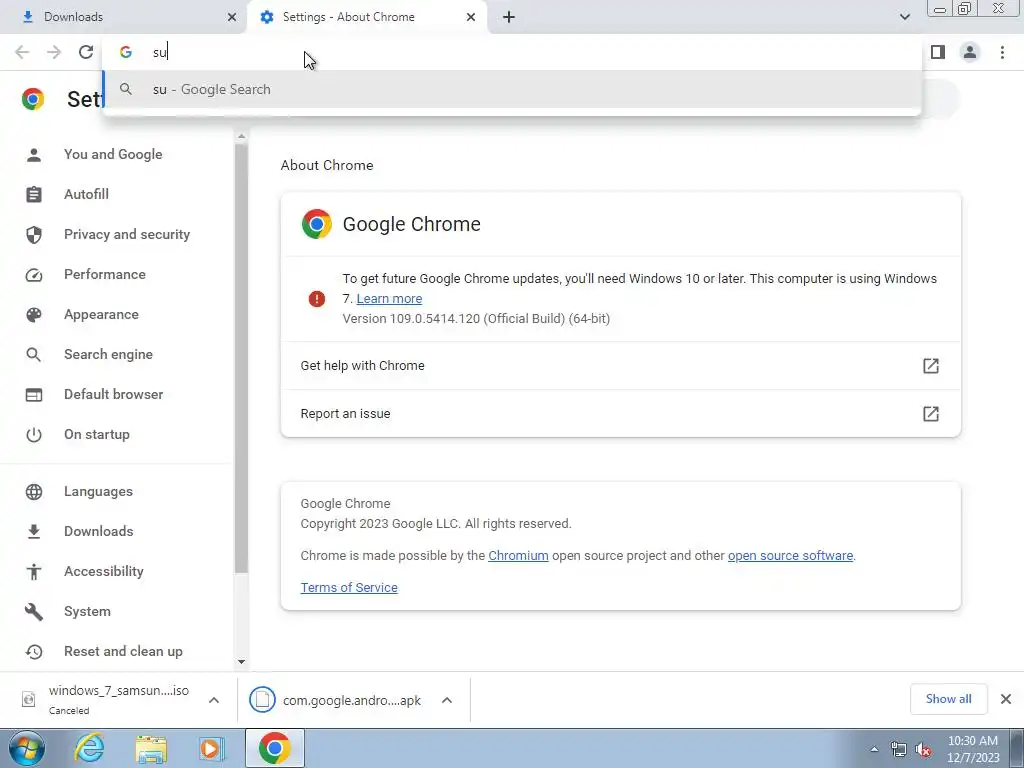Show hidden system tray icons
Image resolution: width=1024 pixels, height=768 pixels.
tap(874, 749)
